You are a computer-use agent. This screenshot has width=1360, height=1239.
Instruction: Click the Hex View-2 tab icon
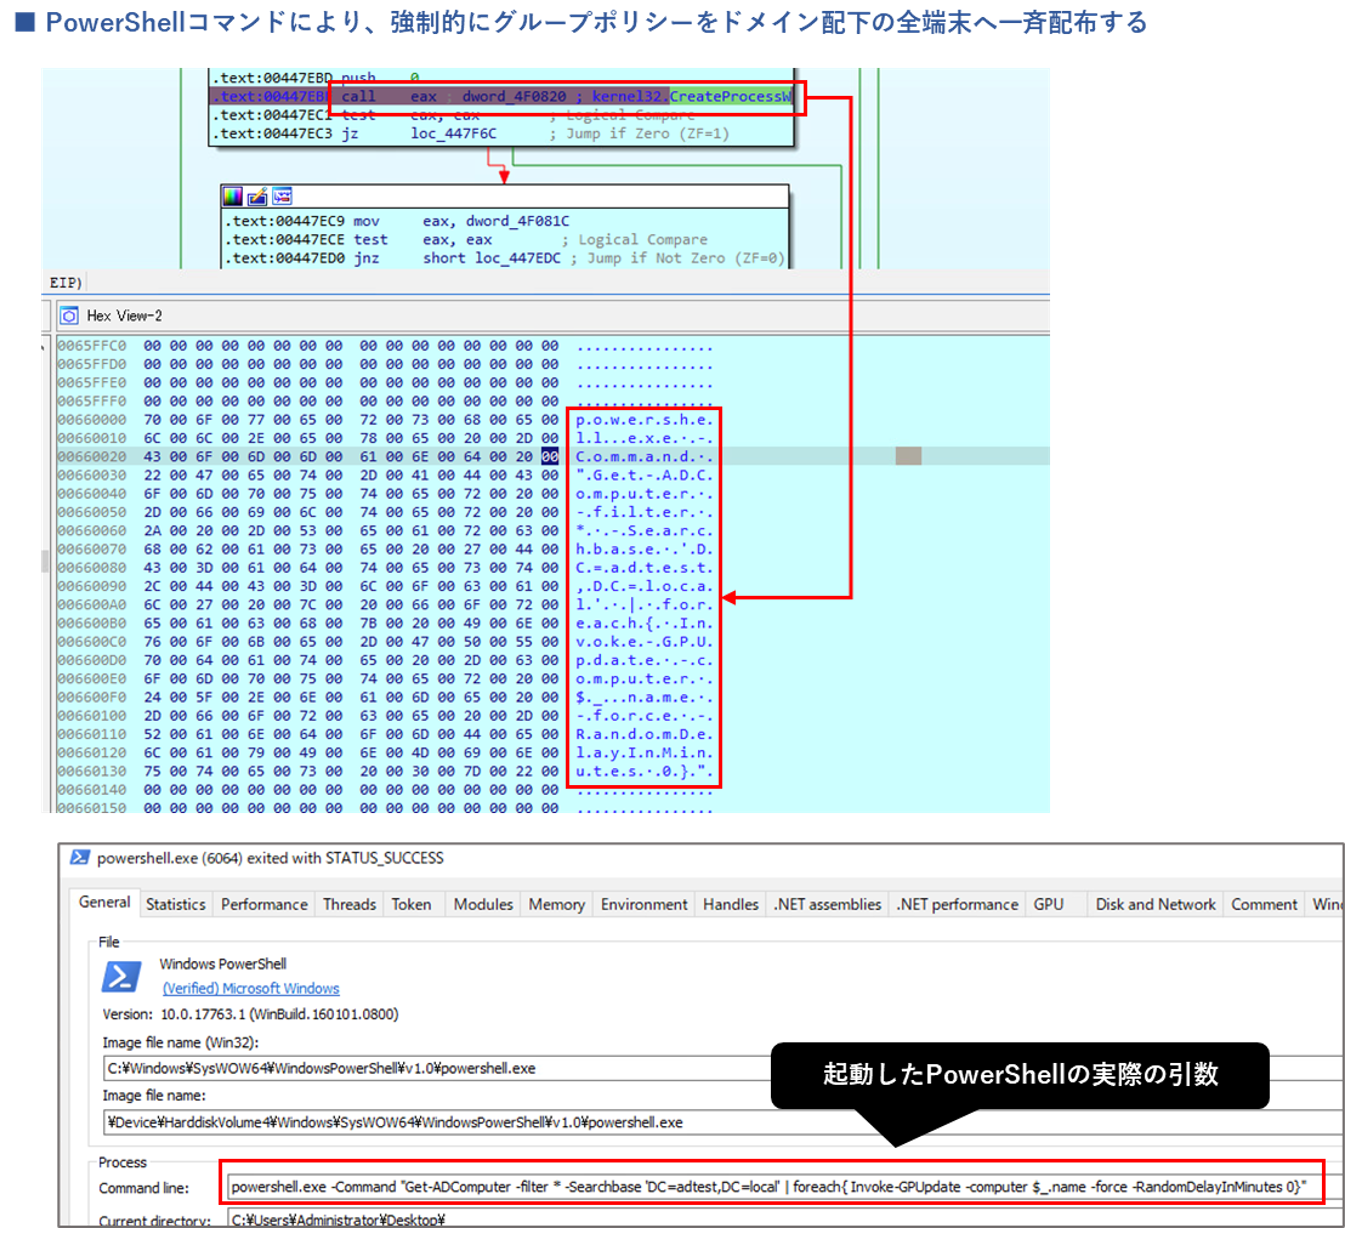coord(69,316)
